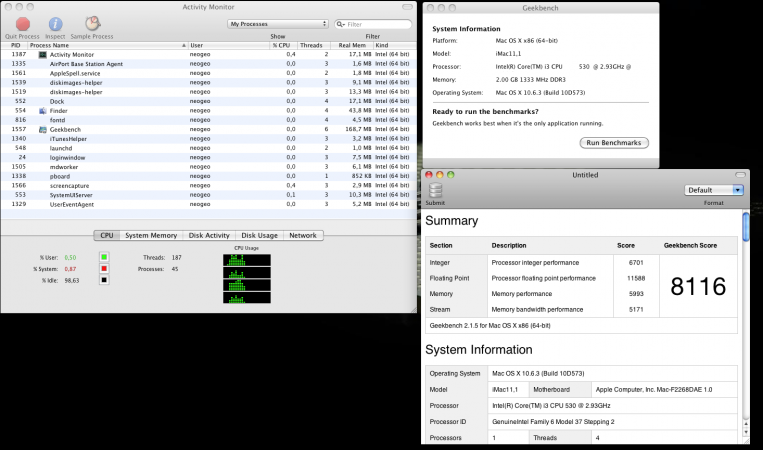Select the UserEventAgent process row
The height and width of the screenshot is (450, 763).
[x=208, y=204]
